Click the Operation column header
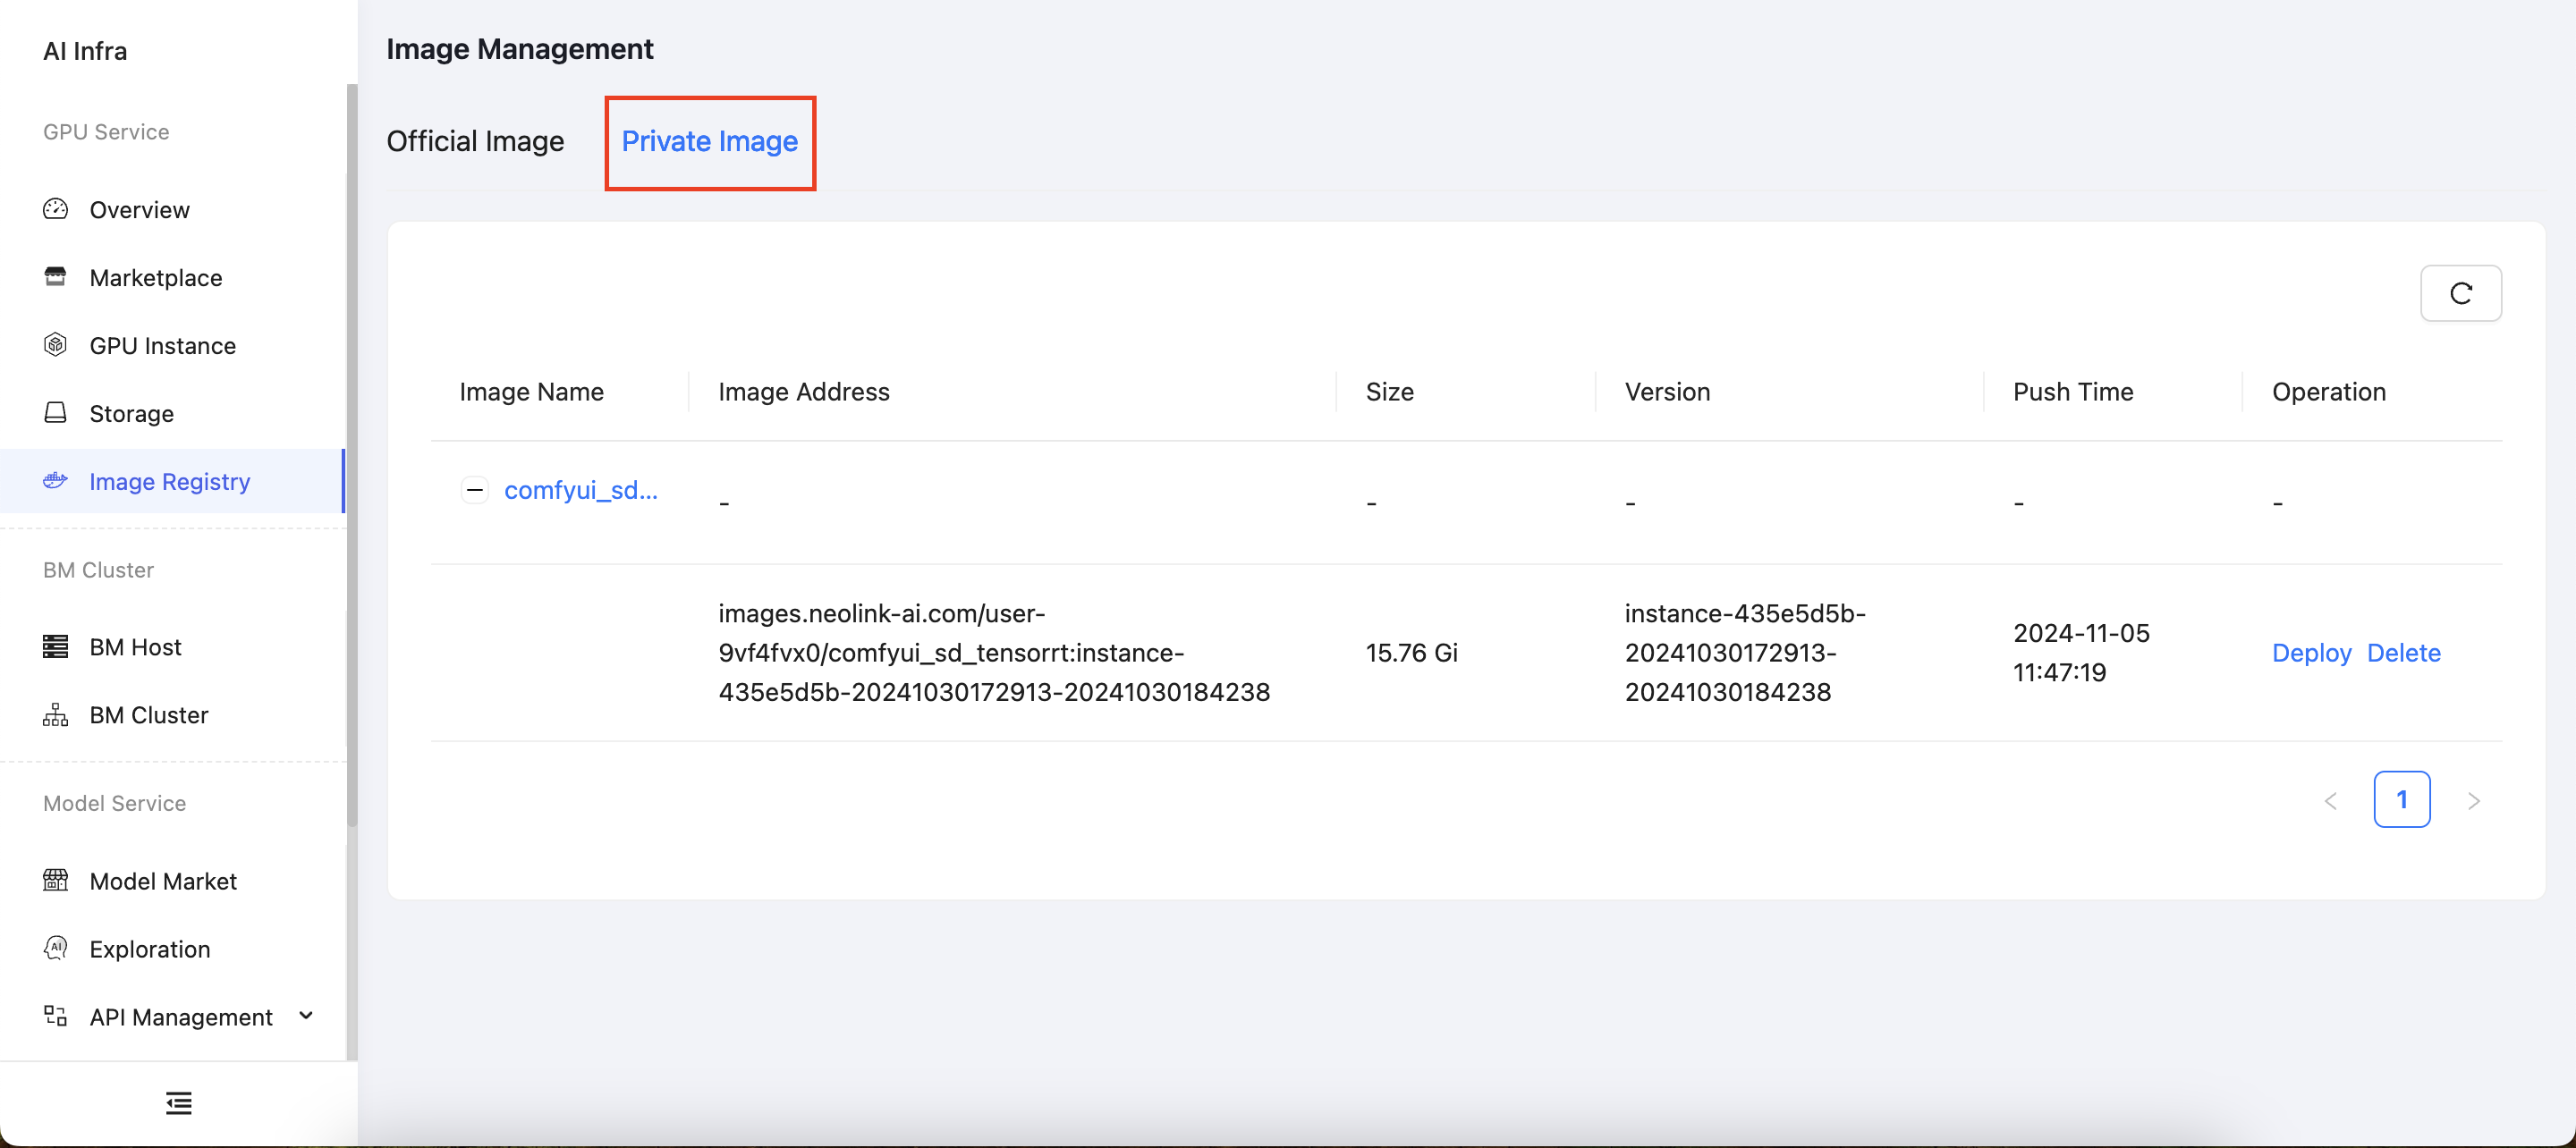The width and height of the screenshot is (2576, 1148). click(x=2329, y=391)
